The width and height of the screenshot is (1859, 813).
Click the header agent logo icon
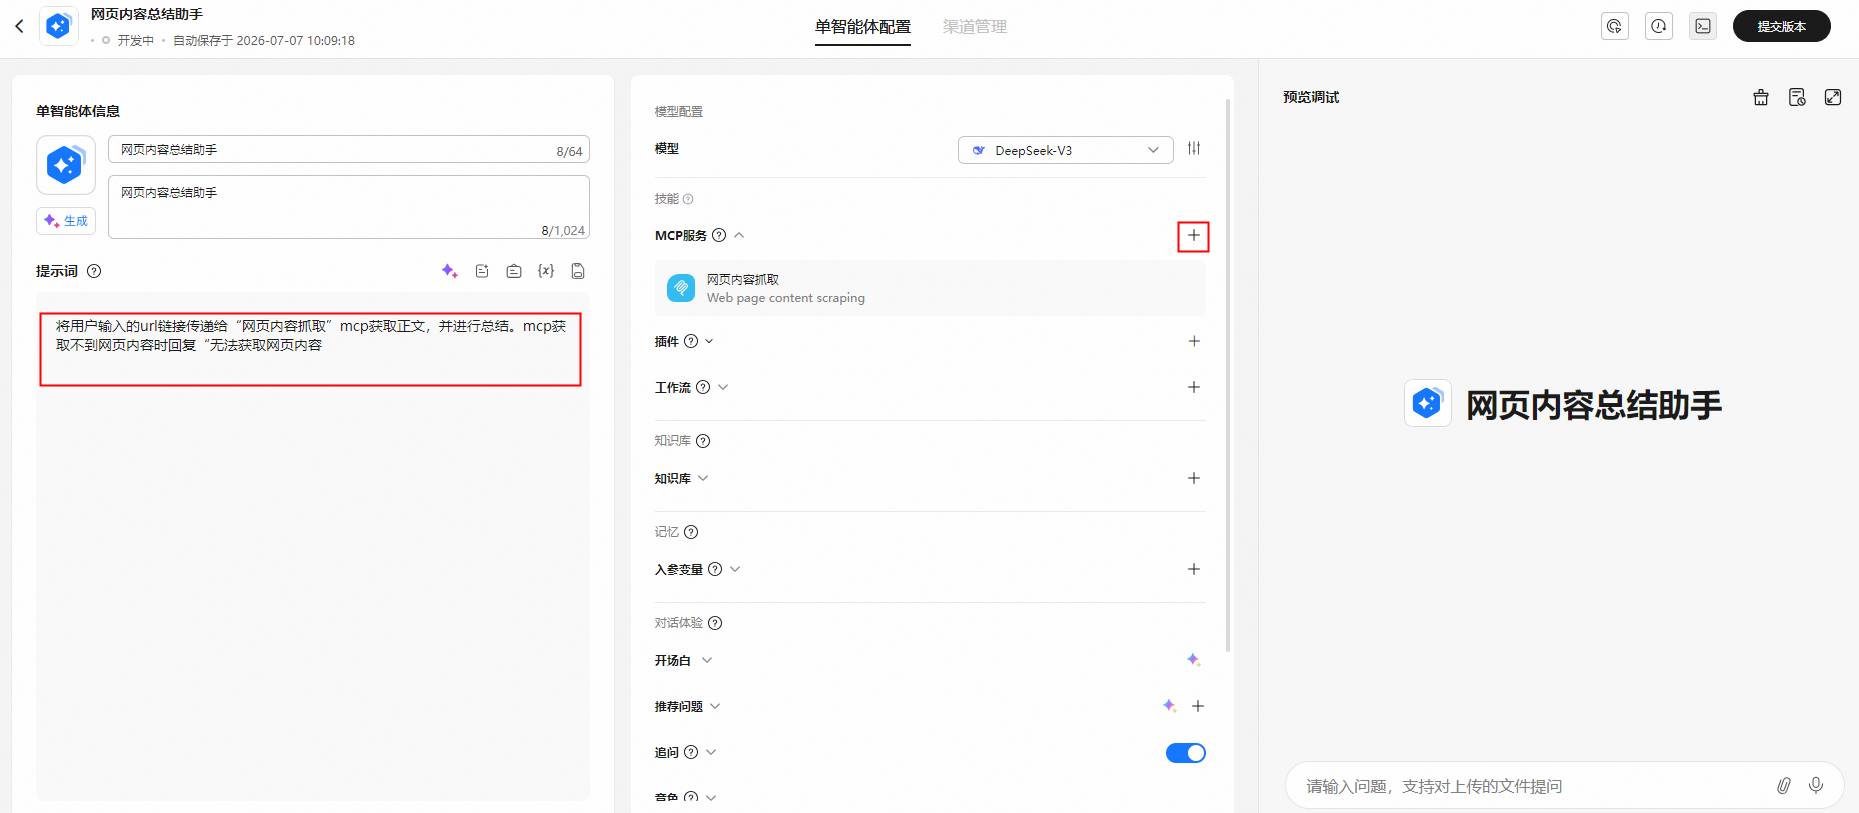coord(59,26)
